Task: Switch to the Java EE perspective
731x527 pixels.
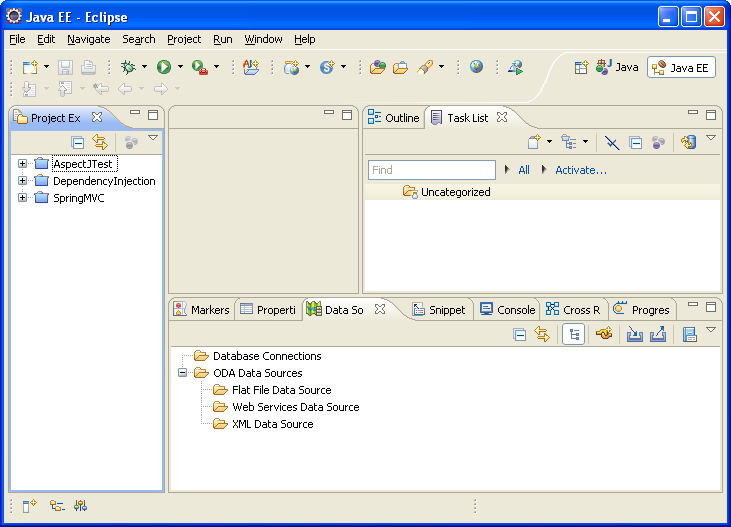Action: (681, 67)
